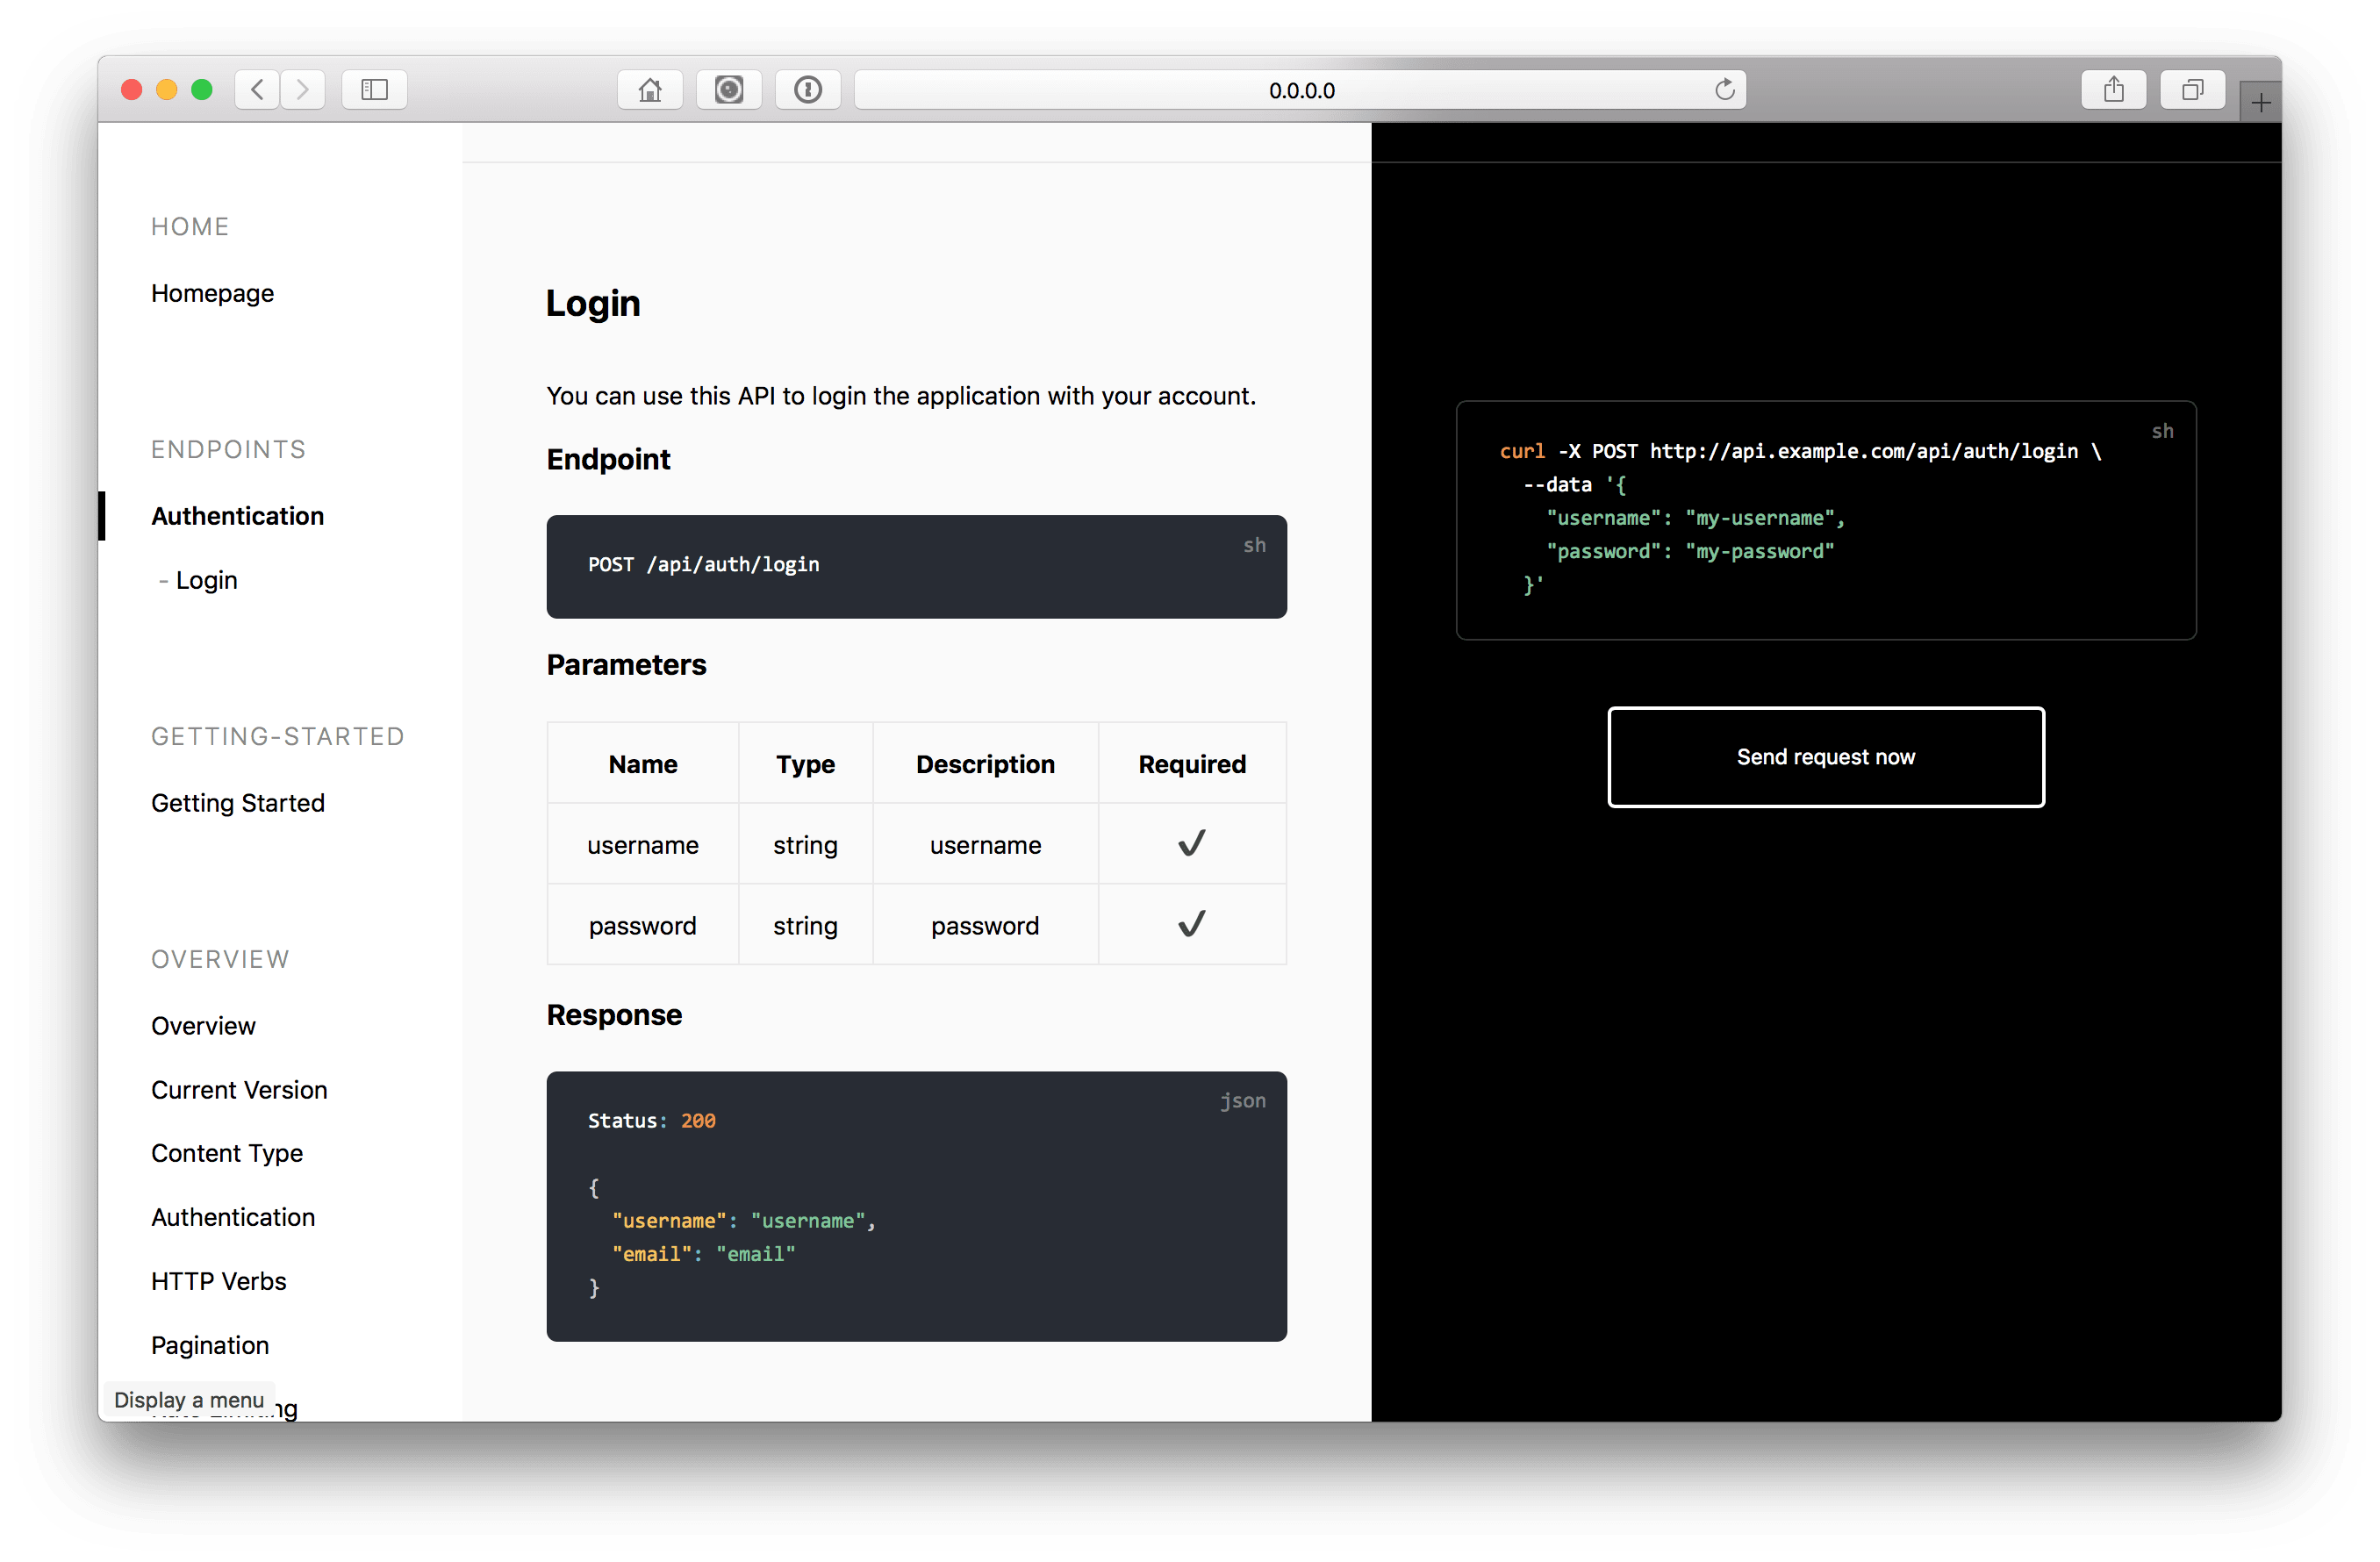Click the home icon in browser toolbar
Image resolution: width=2380 pixels, height=1562 pixels.
650,90
